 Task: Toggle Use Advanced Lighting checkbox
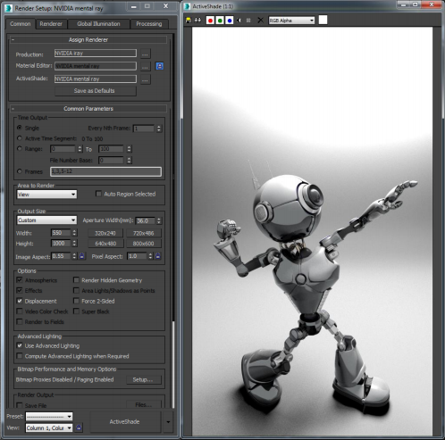[x=19, y=346]
